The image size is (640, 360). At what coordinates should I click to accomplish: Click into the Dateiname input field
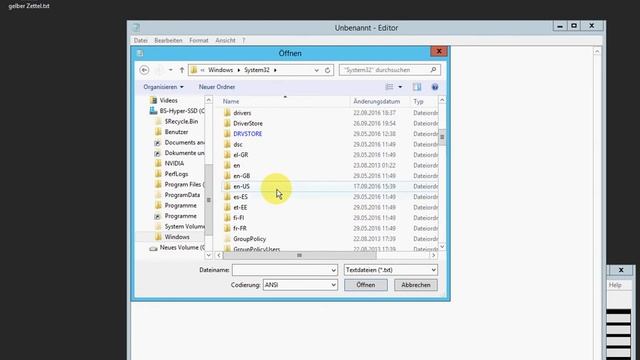(281, 270)
